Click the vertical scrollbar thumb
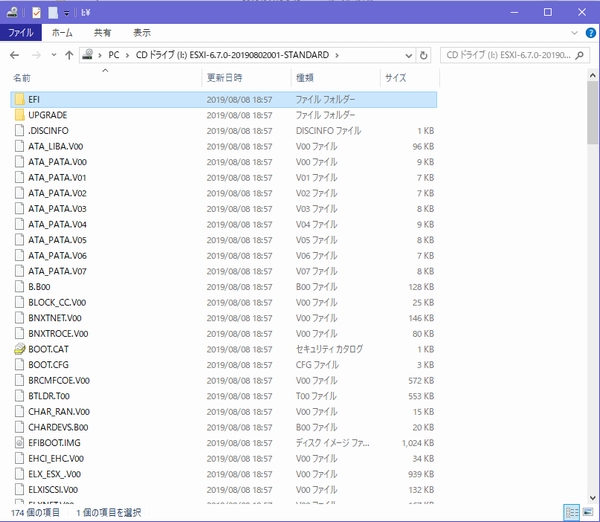600x522 pixels. (x=593, y=113)
